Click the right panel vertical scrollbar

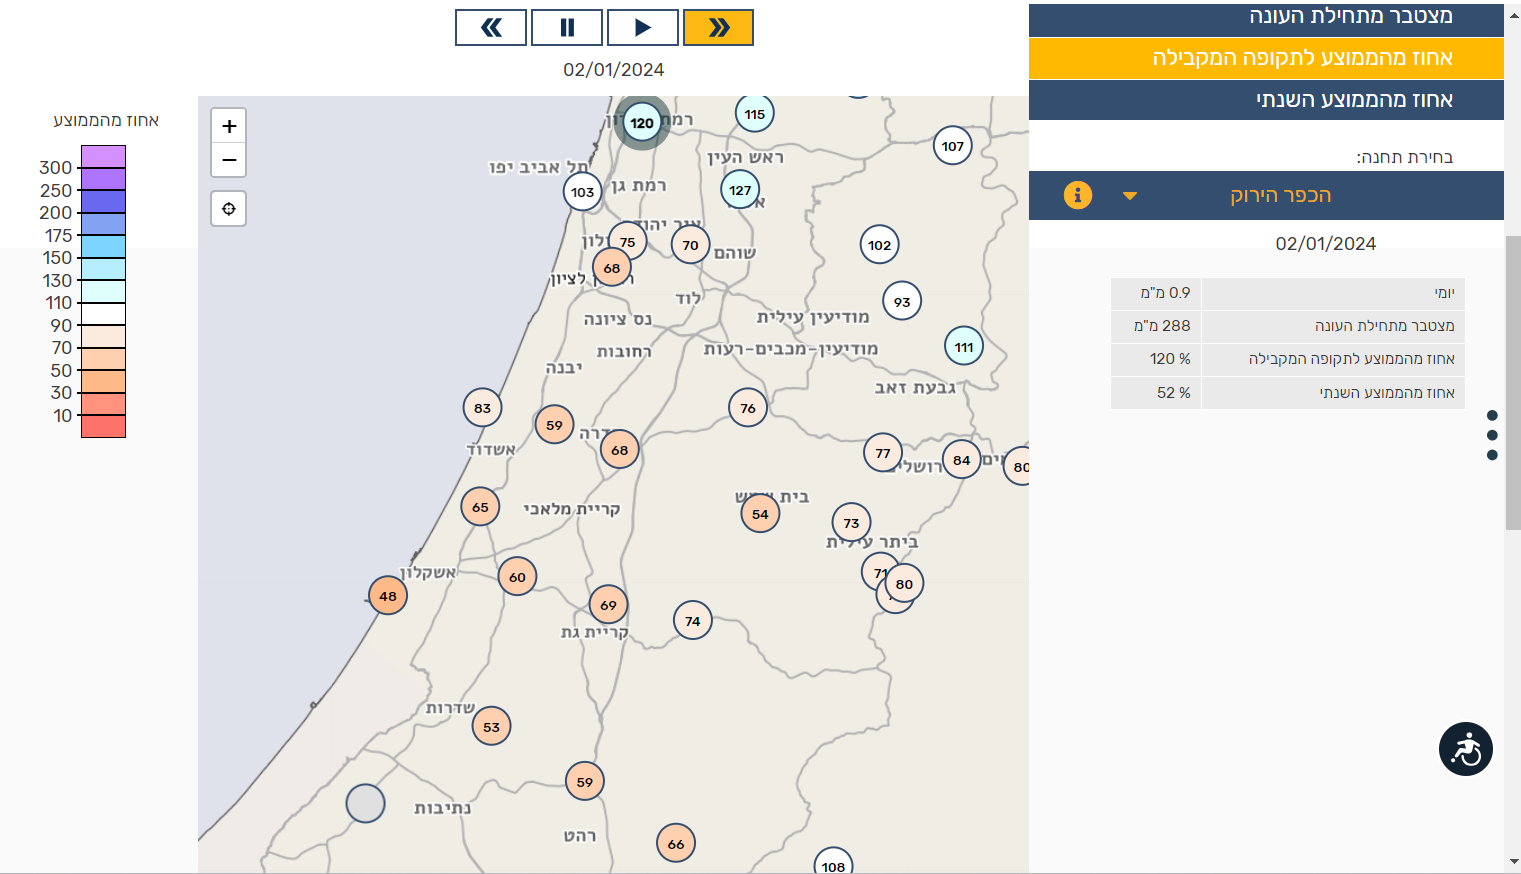tap(1512, 380)
